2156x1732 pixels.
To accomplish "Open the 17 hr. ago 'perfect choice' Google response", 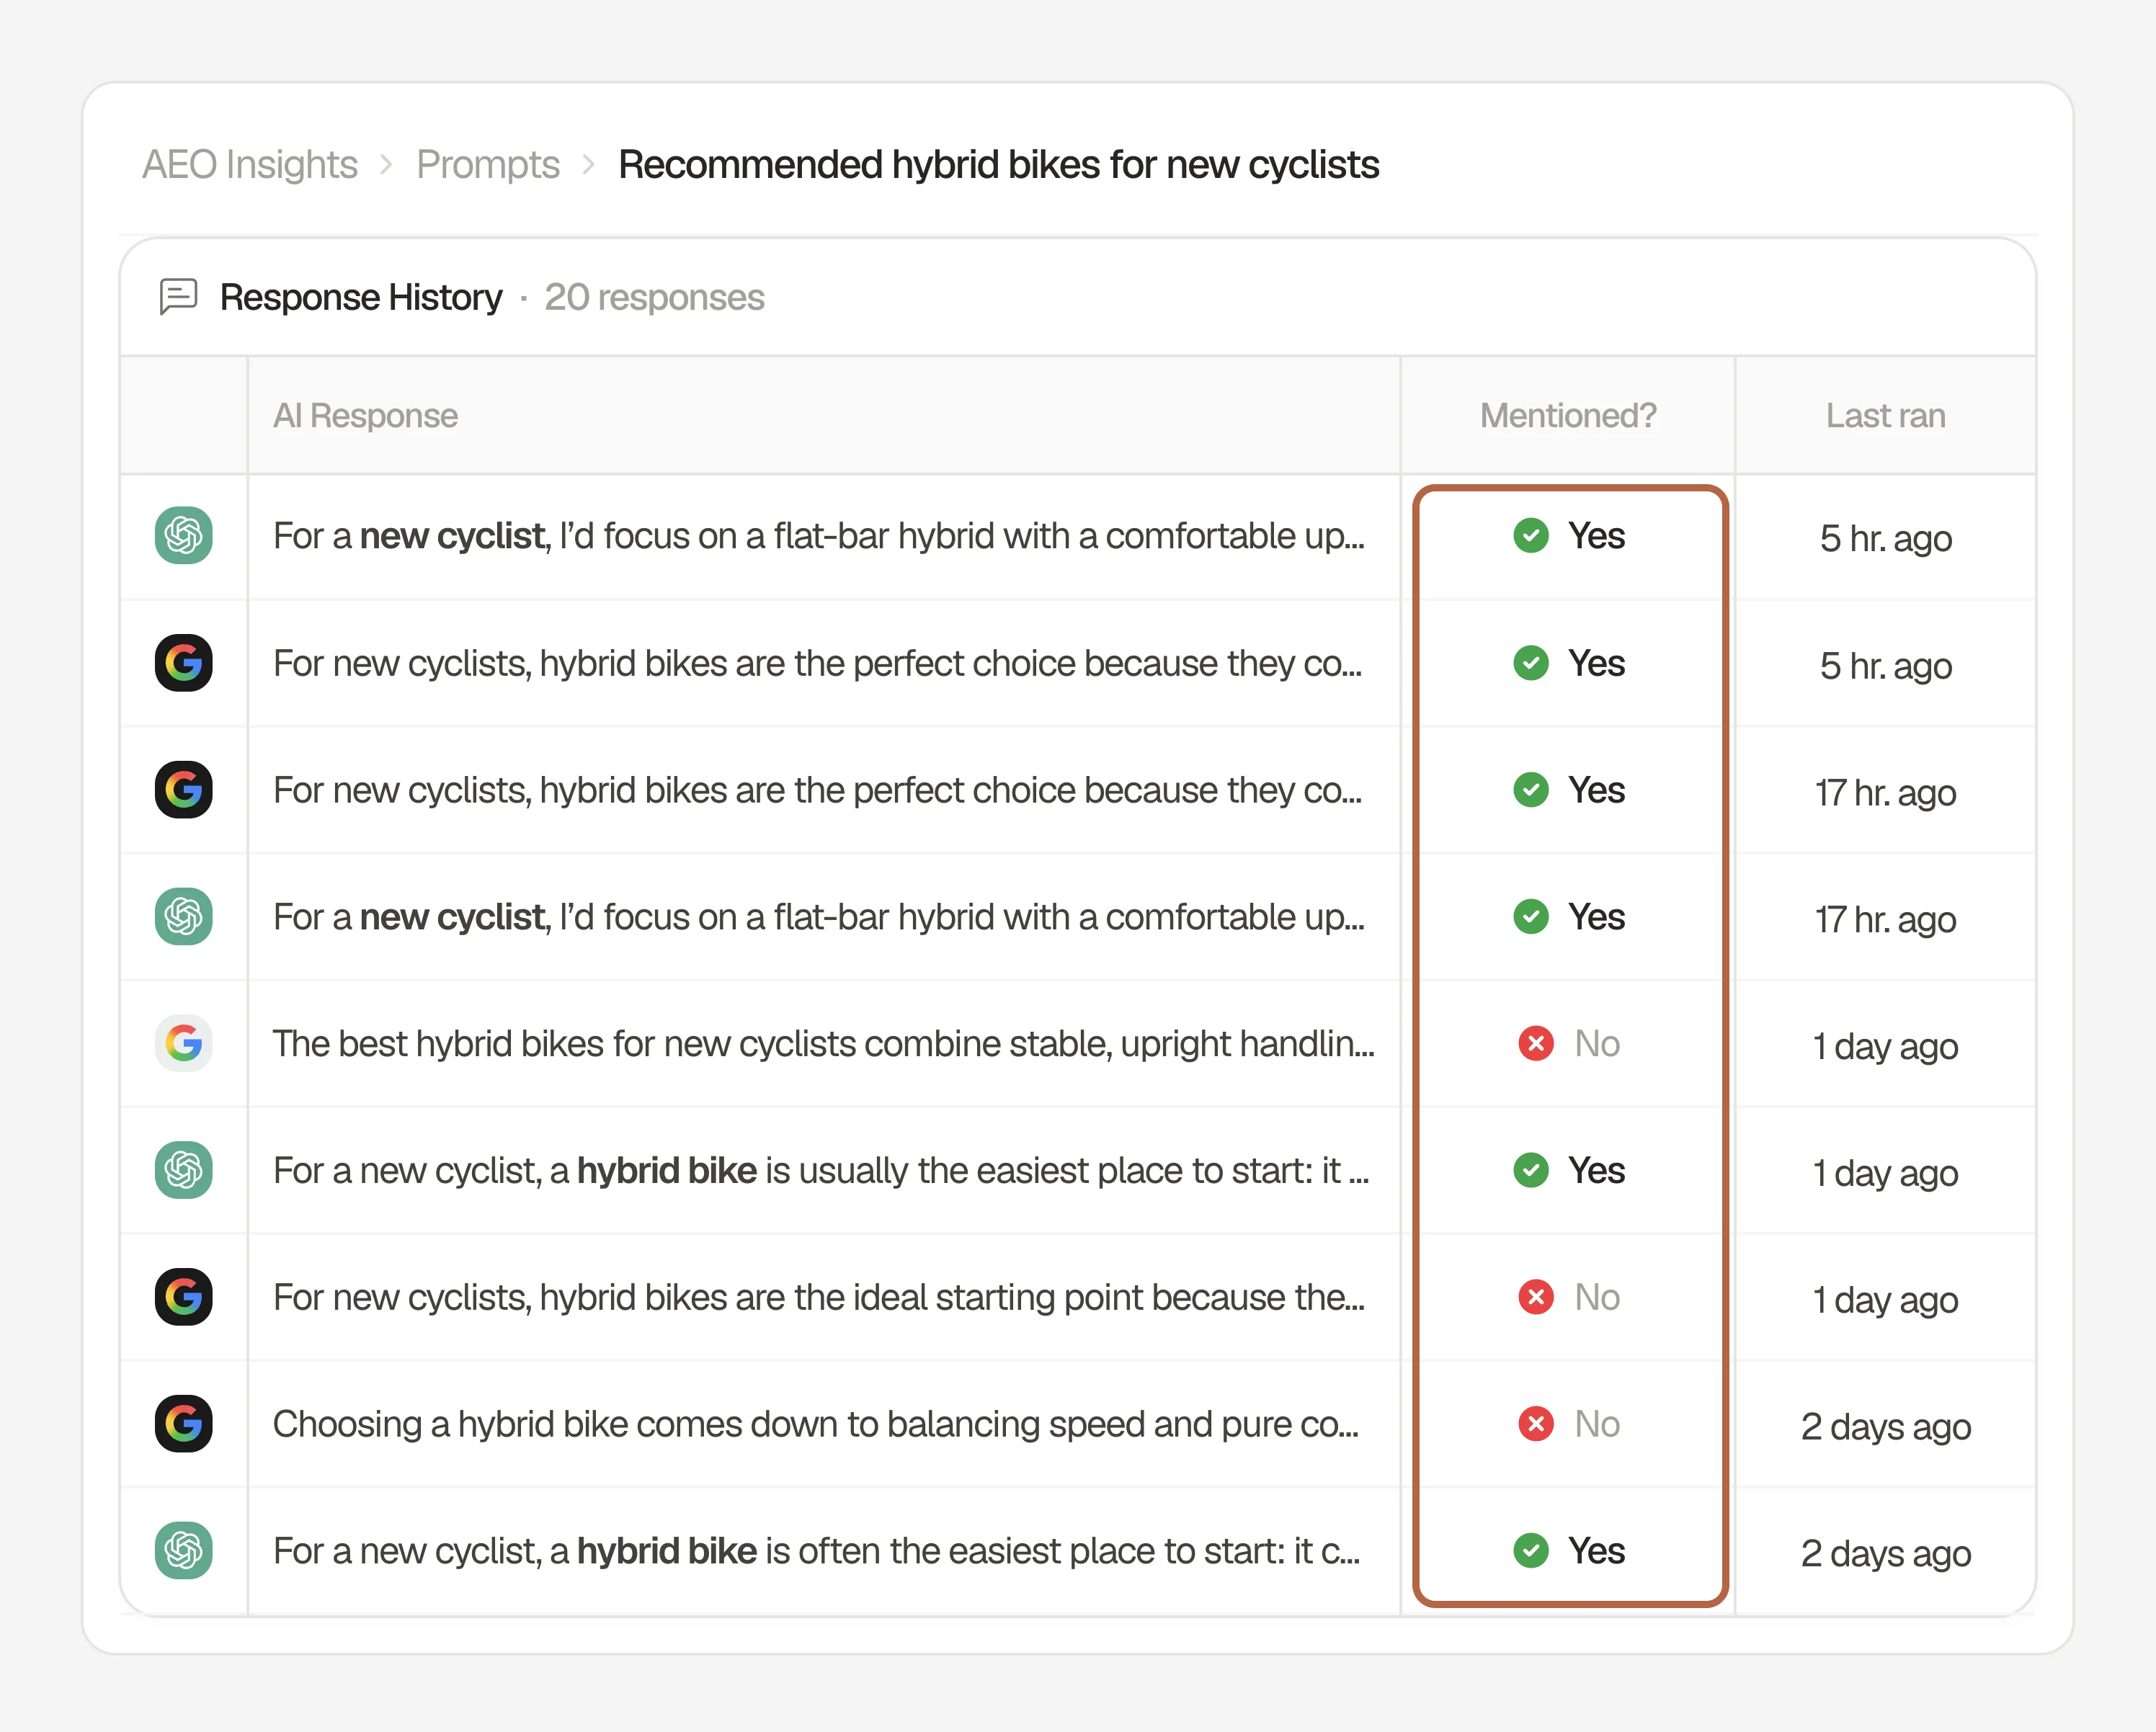I will tap(818, 790).
